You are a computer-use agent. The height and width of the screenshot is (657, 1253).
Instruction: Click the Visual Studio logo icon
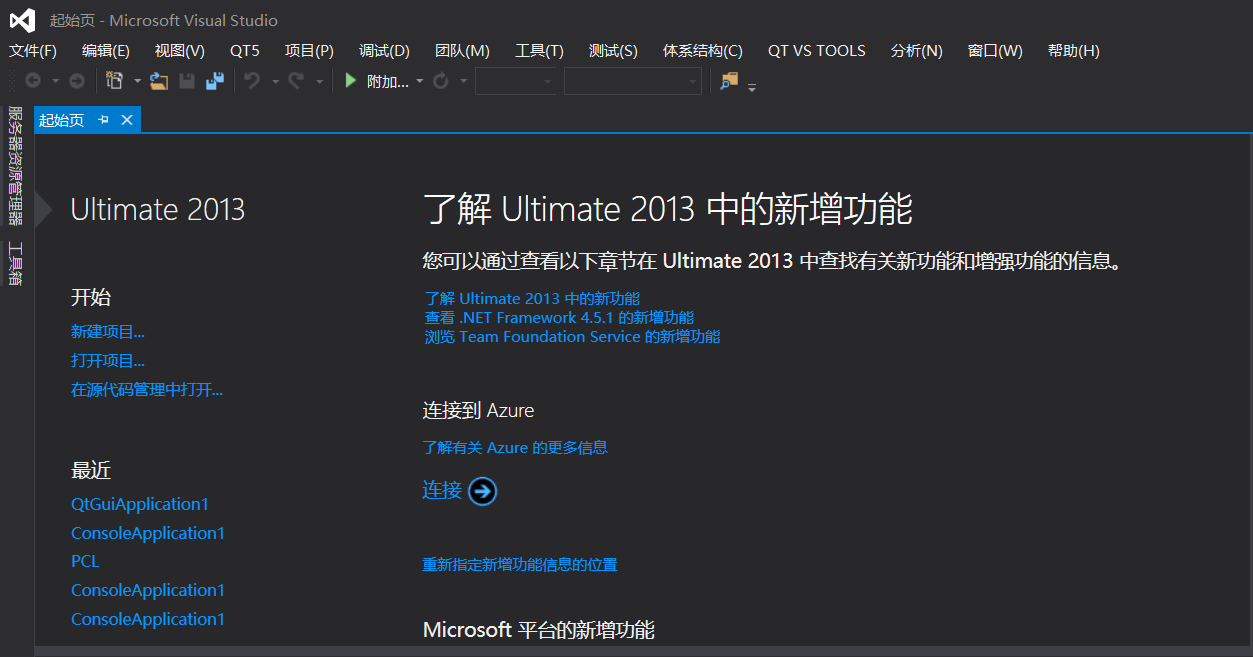[22, 20]
